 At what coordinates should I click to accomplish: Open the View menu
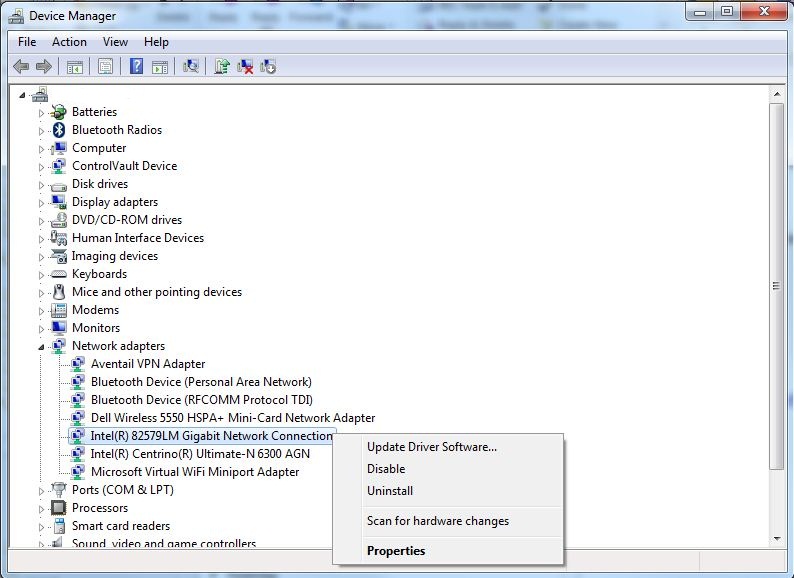[x=115, y=42]
